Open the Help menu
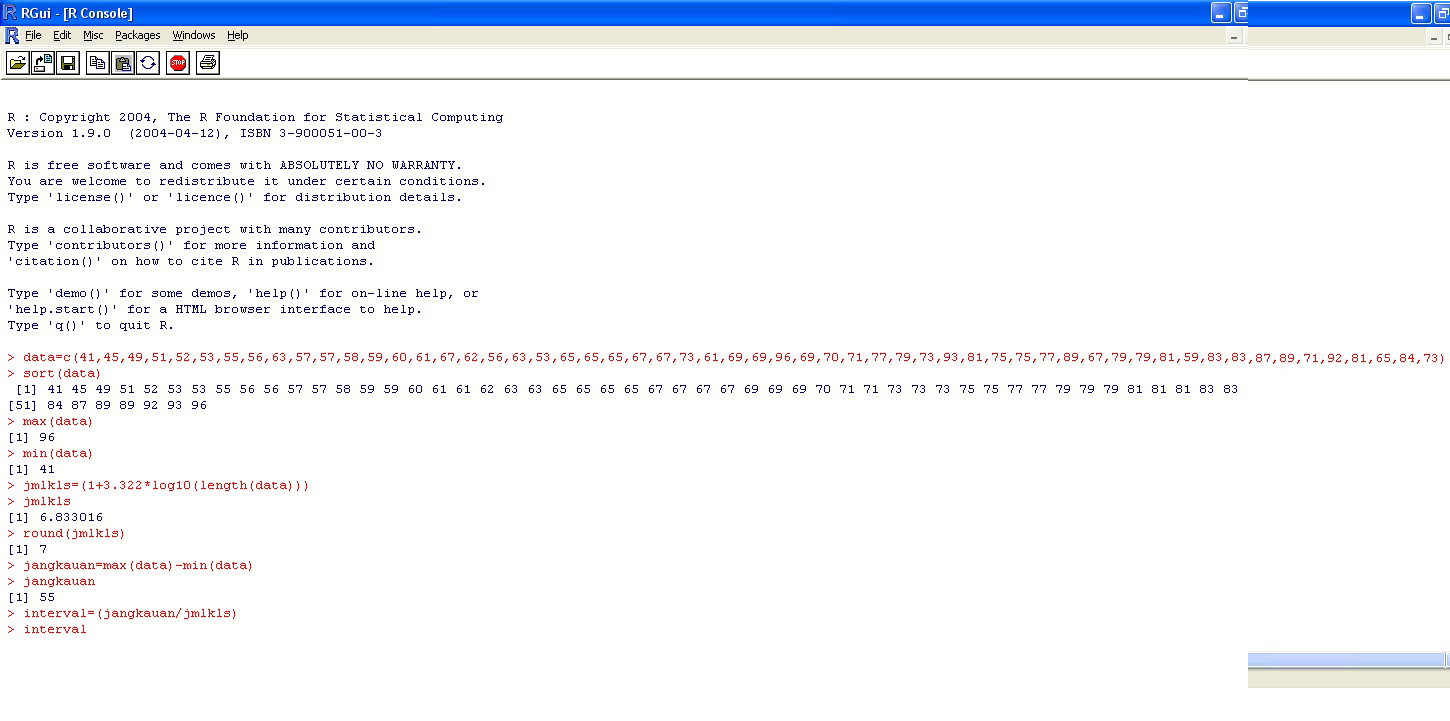 point(237,35)
